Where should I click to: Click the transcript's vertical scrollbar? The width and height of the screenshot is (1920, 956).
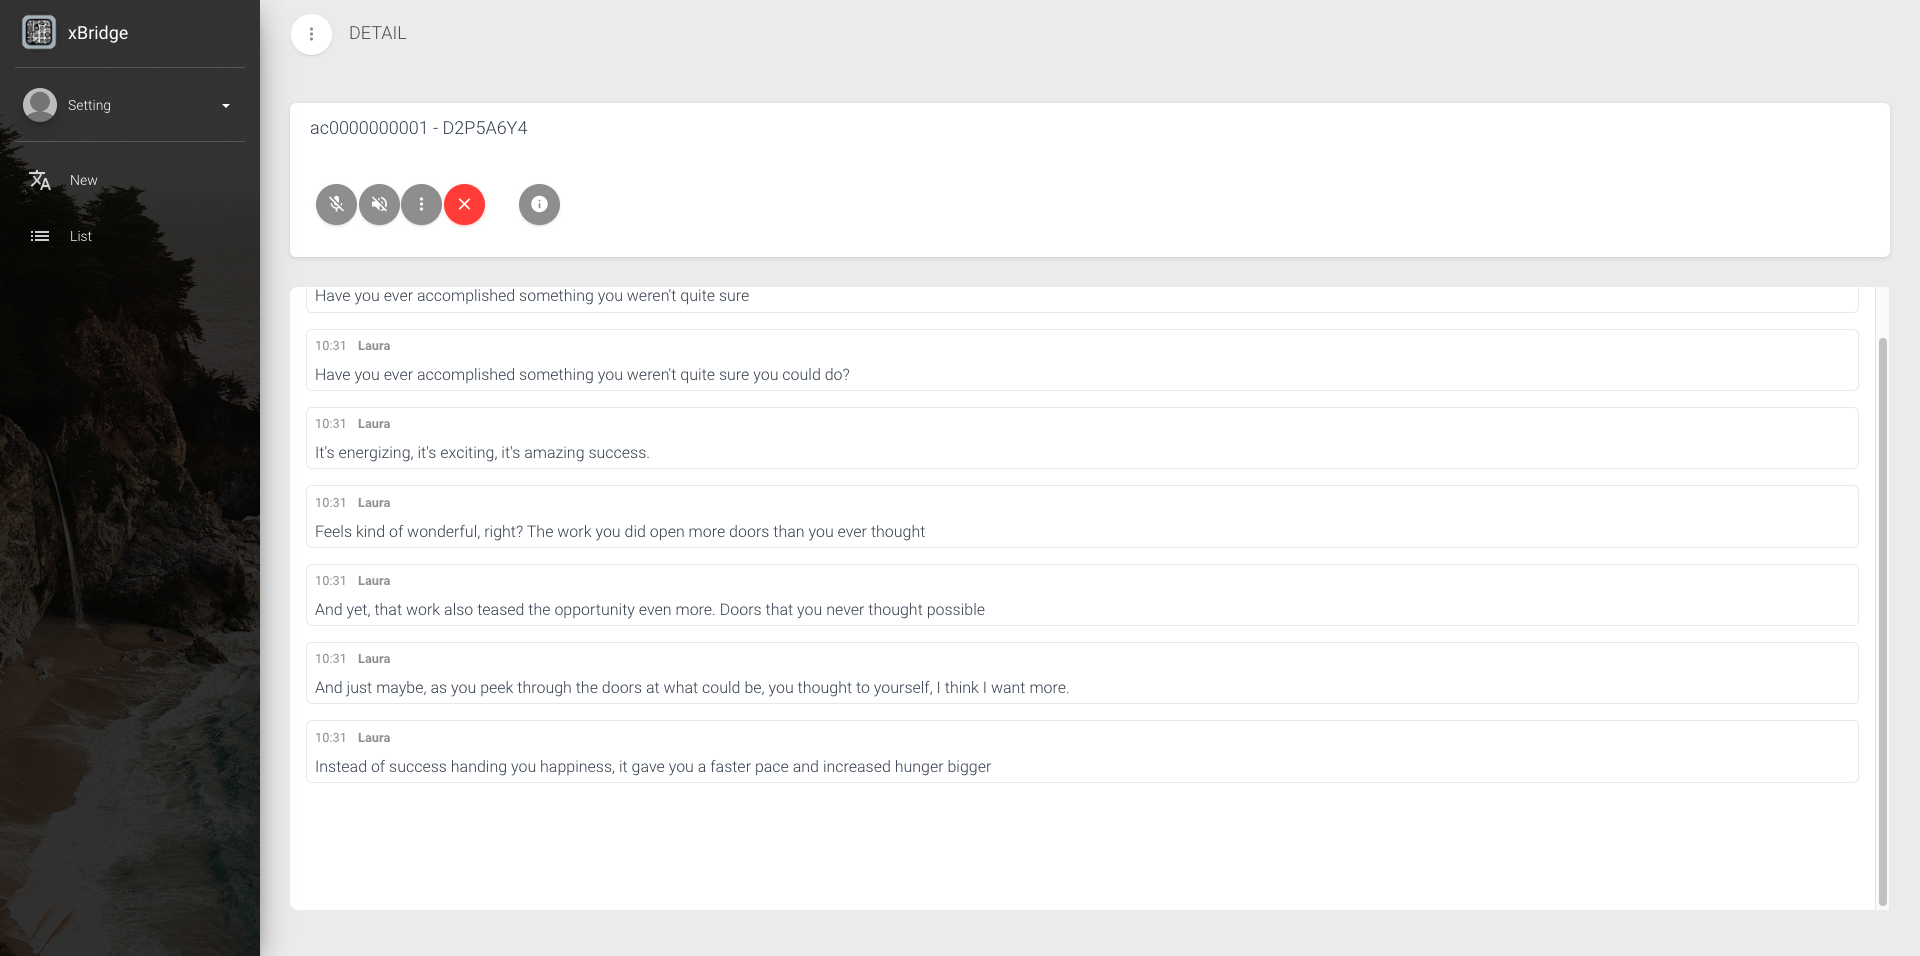(x=1882, y=620)
